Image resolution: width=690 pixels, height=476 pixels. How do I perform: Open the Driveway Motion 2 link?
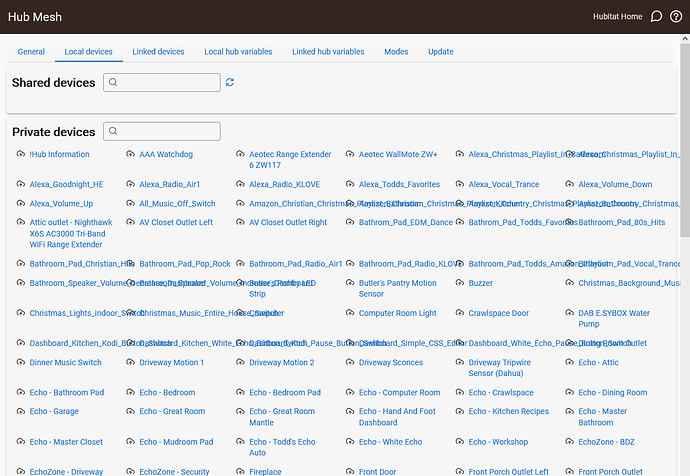click(282, 362)
